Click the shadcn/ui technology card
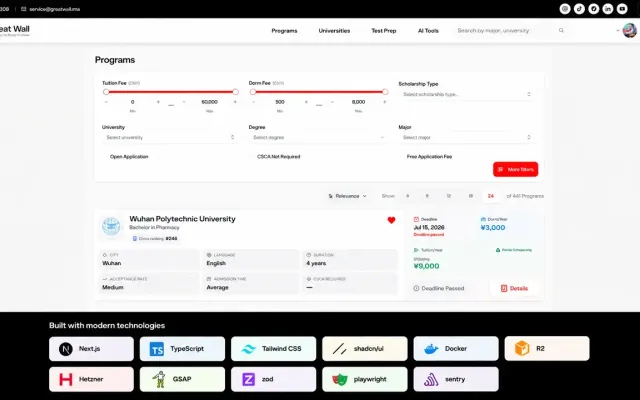640x400 pixels. (x=365, y=349)
